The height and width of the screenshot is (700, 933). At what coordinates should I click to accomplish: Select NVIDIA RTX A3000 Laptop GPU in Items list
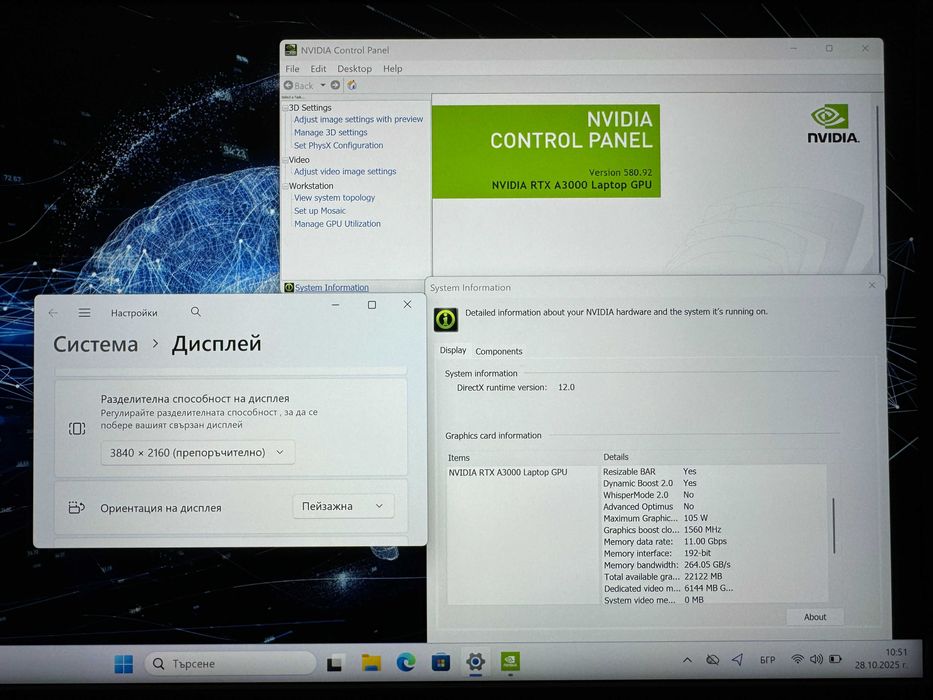508,473
